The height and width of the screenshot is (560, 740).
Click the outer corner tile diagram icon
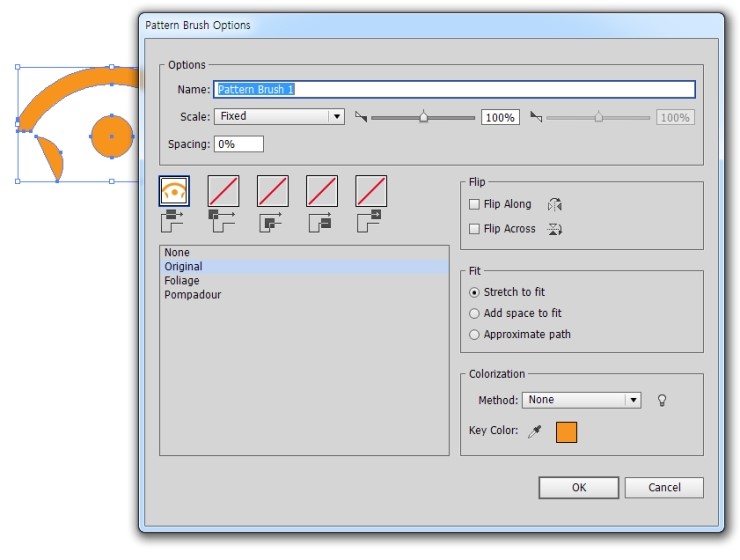tap(222, 221)
